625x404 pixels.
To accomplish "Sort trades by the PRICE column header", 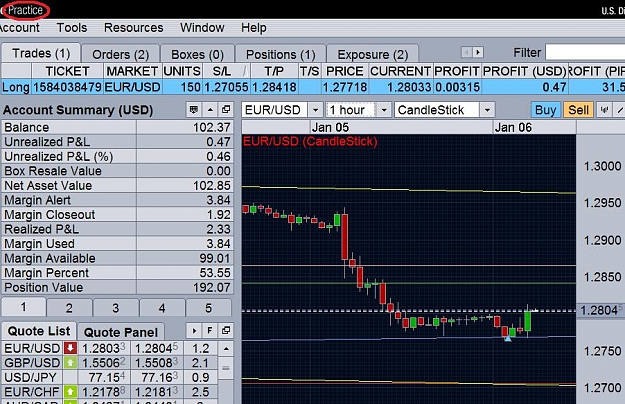I will [x=345, y=71].
